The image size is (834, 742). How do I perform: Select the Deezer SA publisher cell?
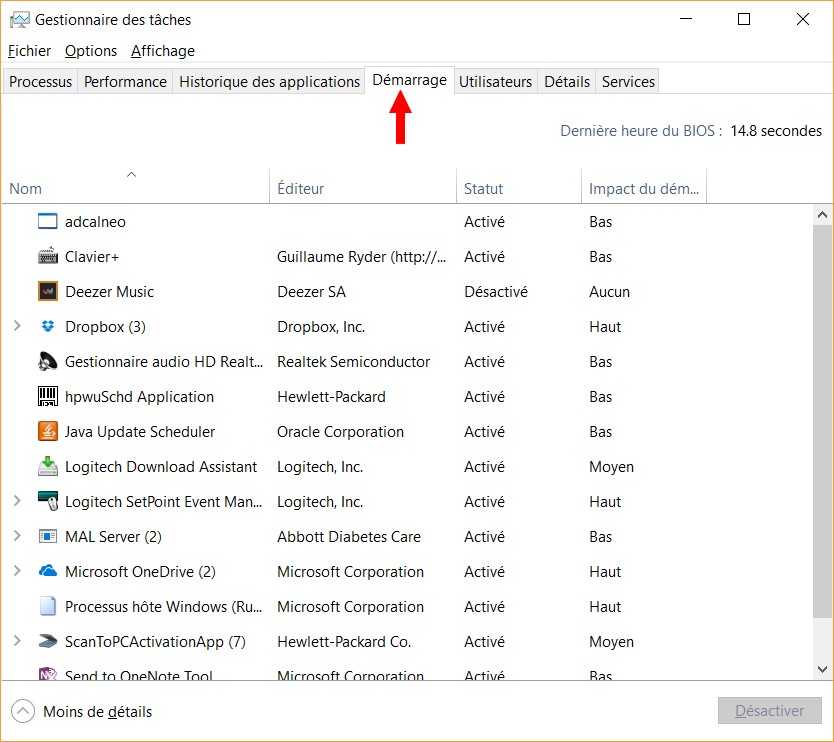point(311,291)
